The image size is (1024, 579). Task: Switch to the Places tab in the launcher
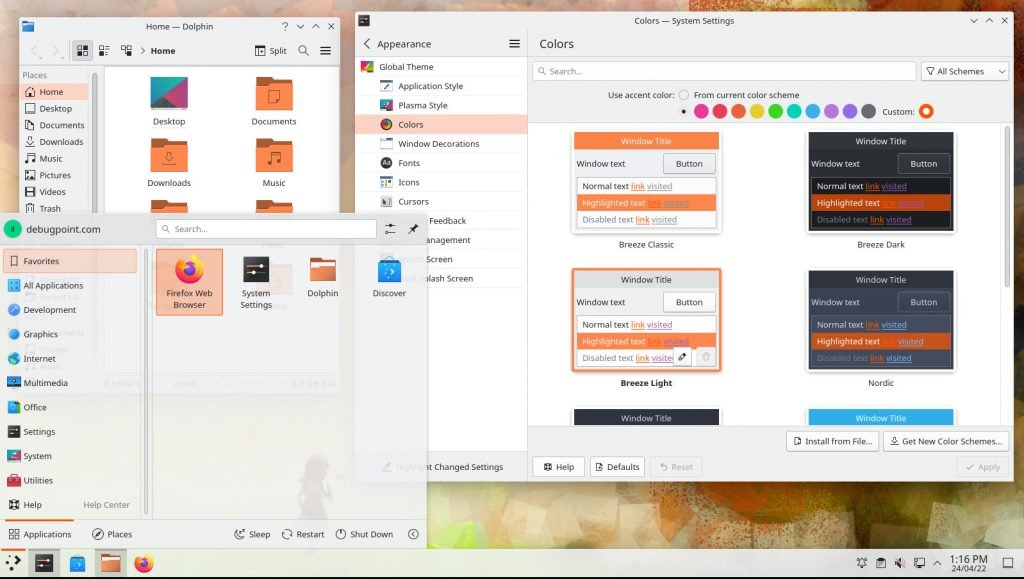pyautogui.click(x=112, y=534)
